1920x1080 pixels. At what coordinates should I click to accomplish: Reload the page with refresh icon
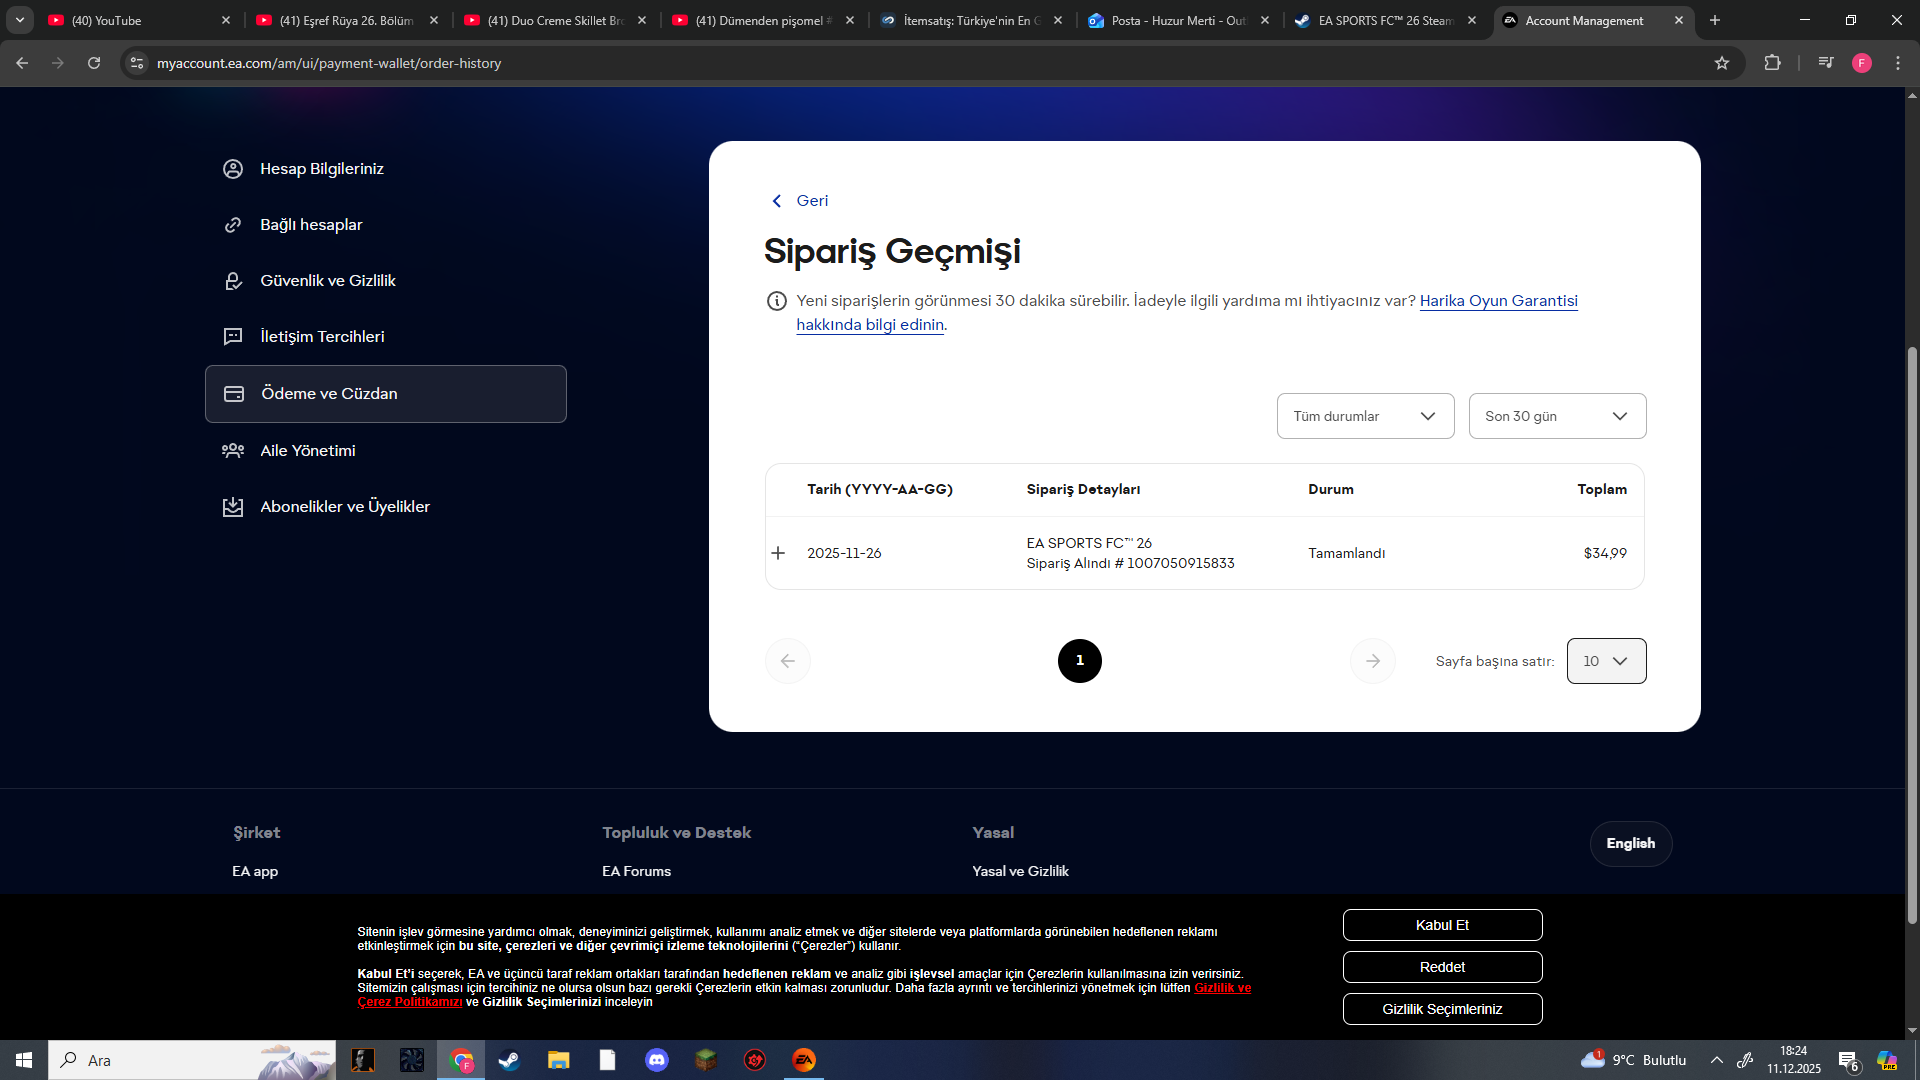coord(94,63)
